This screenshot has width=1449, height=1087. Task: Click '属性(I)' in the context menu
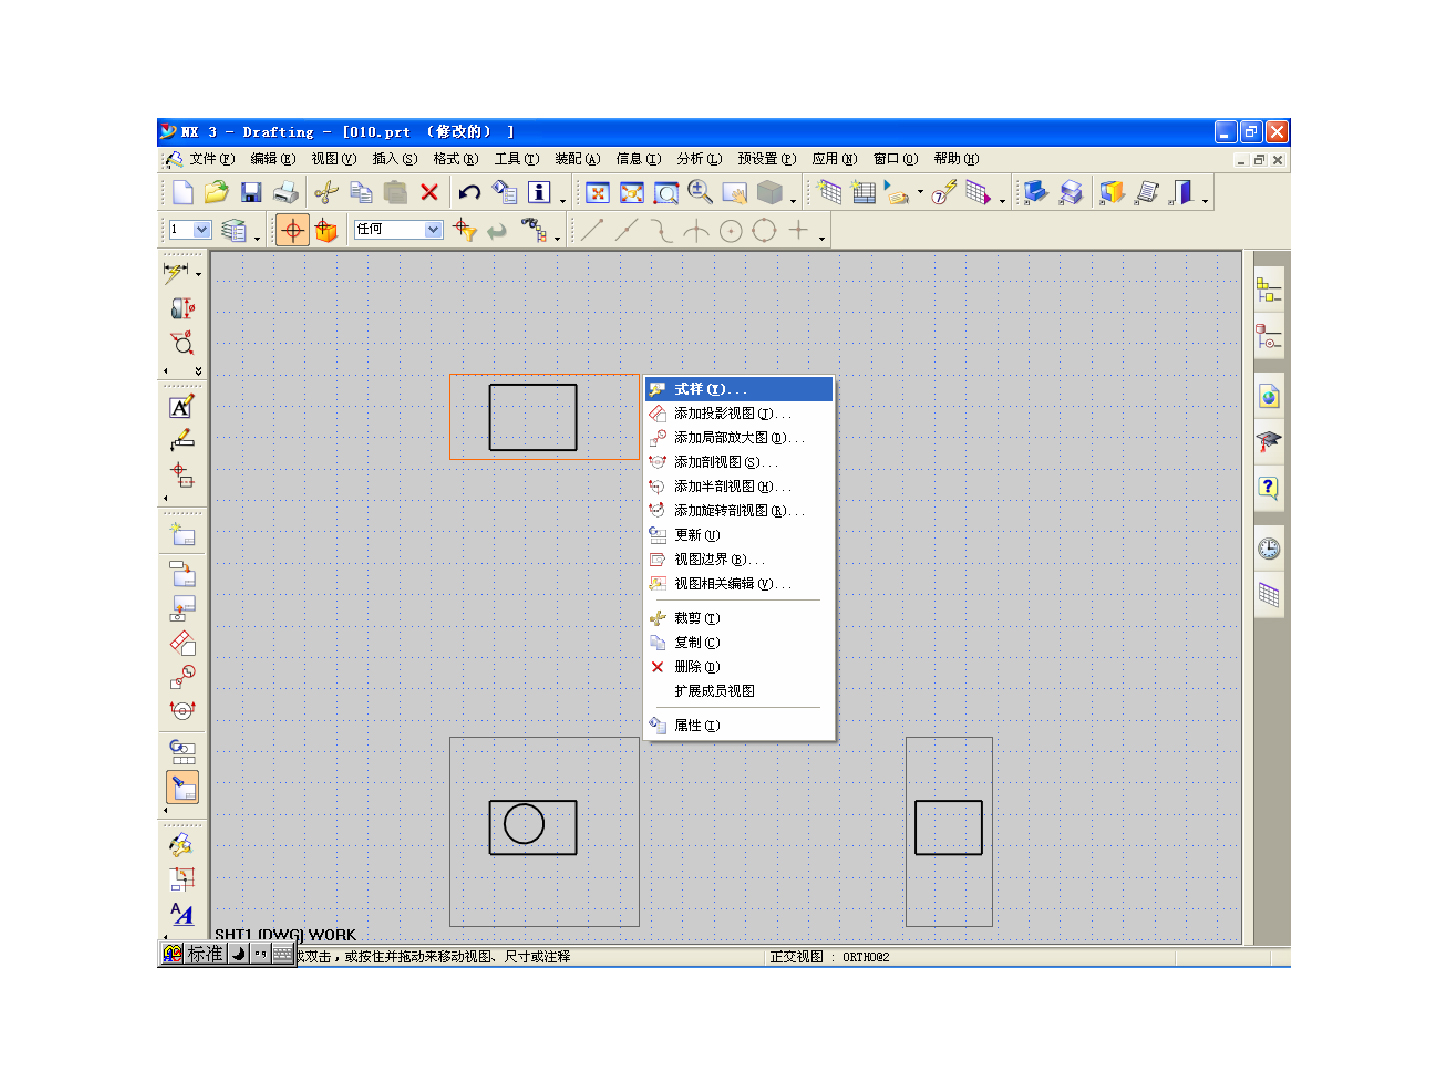click(x=739, y=725)
